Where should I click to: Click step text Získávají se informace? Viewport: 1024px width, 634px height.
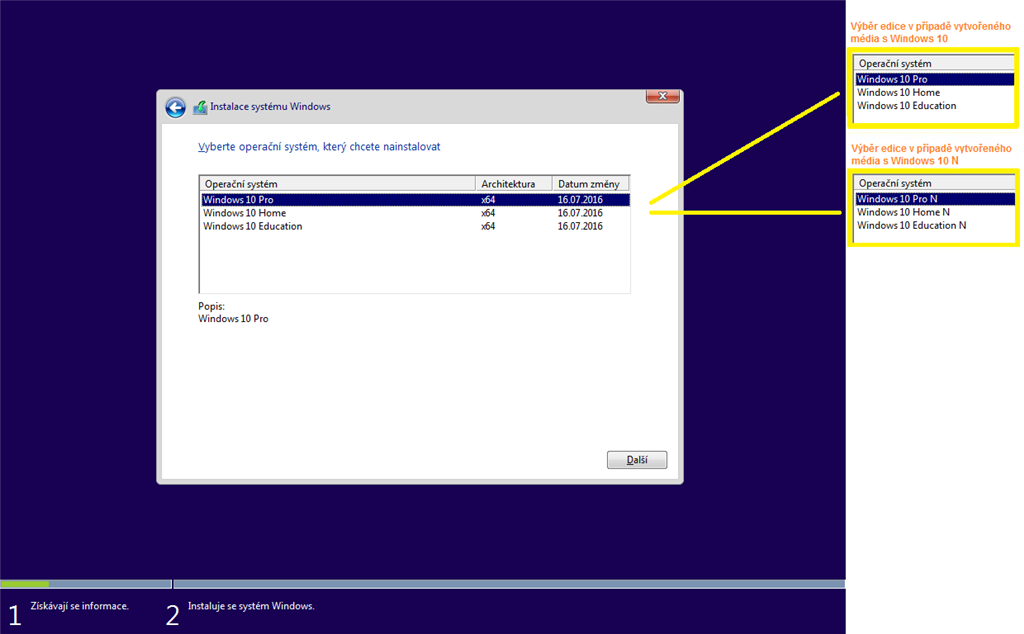pos(80,606)
